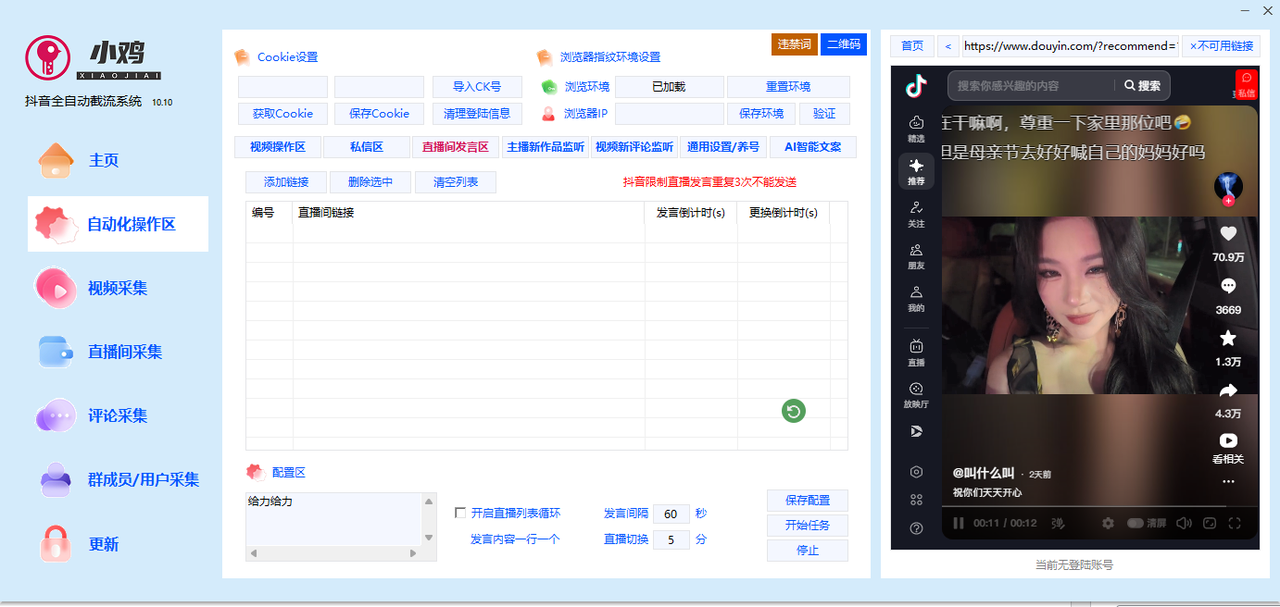Screen dimensions: 1280x607
Task: Click the green refresh icon in the link table
Action: (x=793, y=411)
